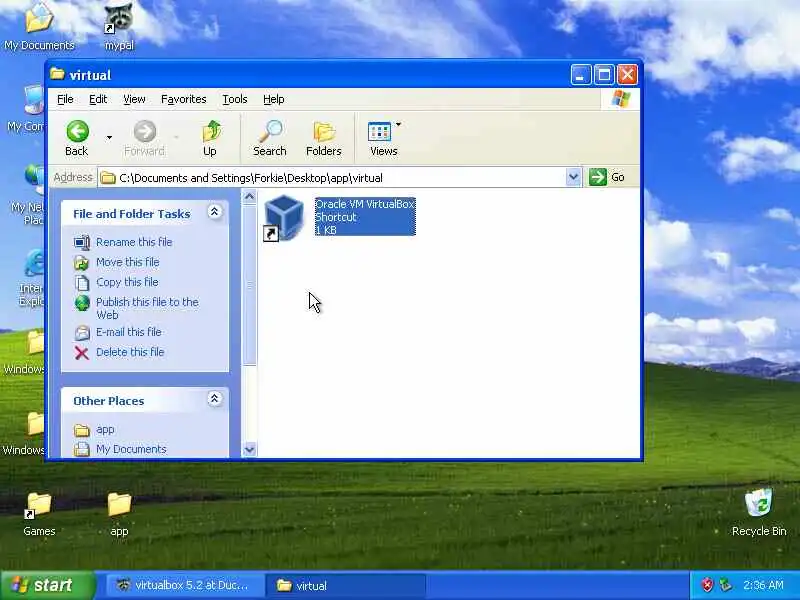The image size is (800, 600).
Task: Select the Recycle Bin icon
Action: click(759, 512)
